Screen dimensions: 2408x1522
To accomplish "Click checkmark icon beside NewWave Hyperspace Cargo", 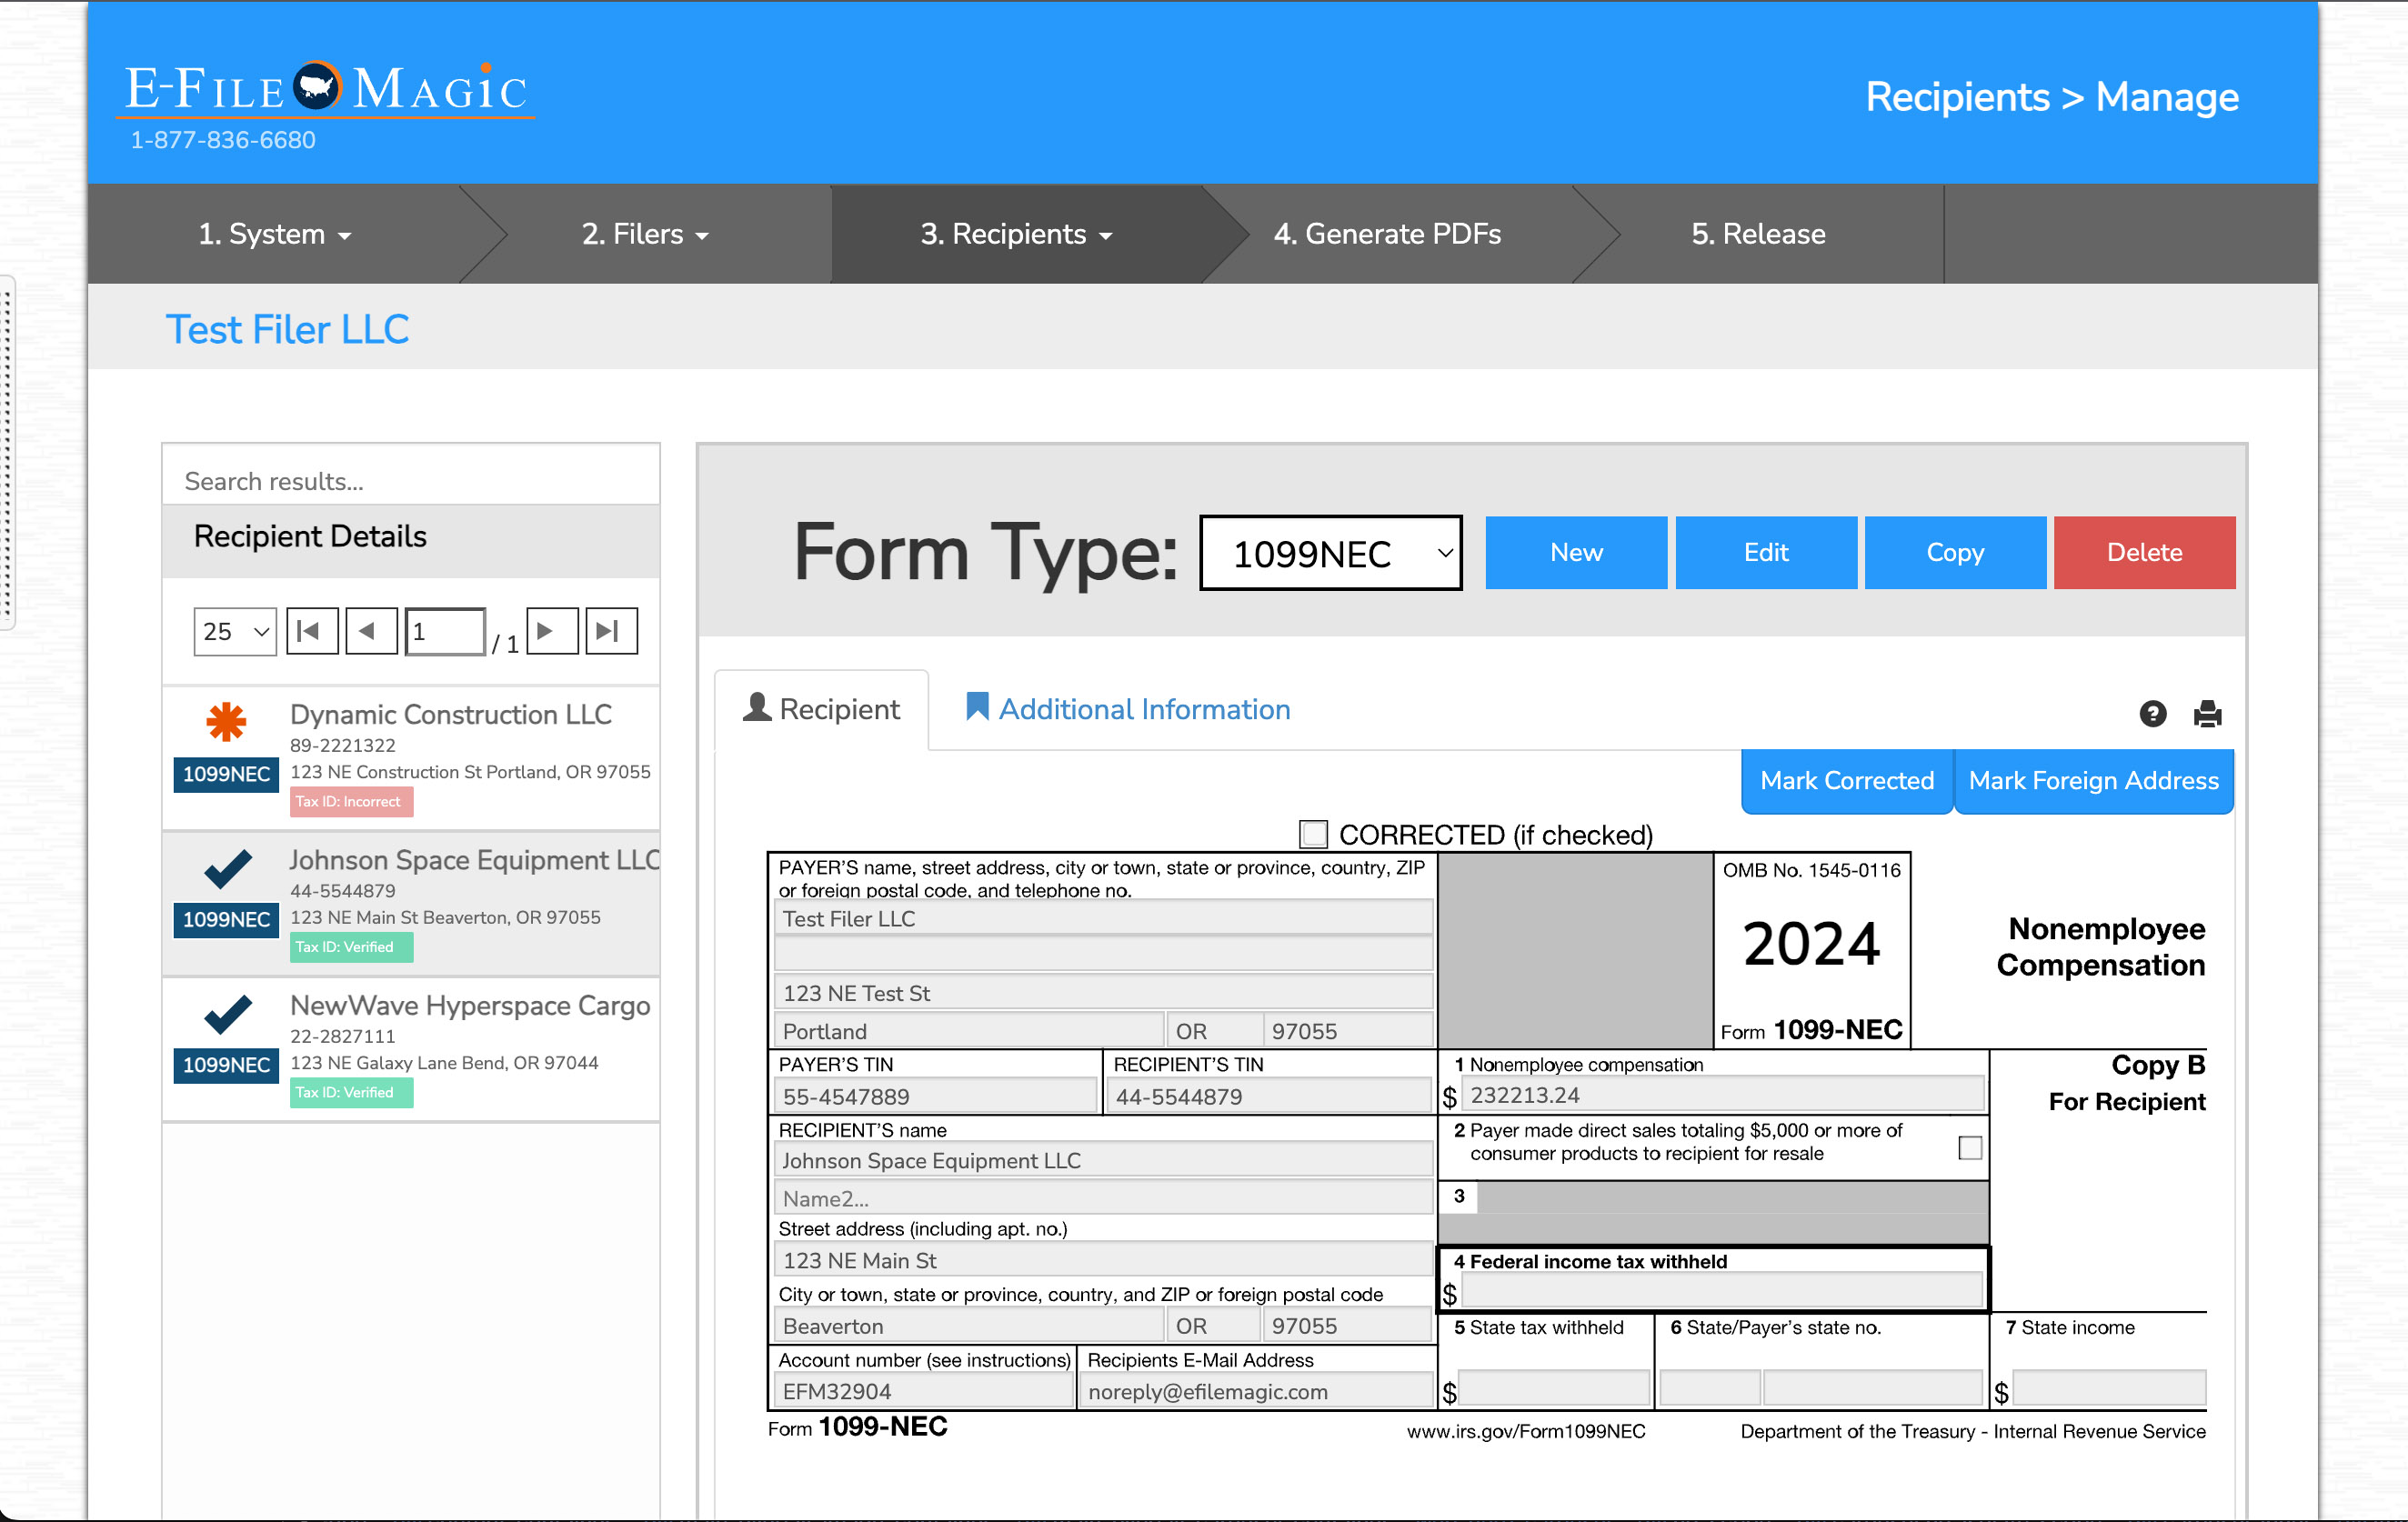I will [x=227, y=1013].
